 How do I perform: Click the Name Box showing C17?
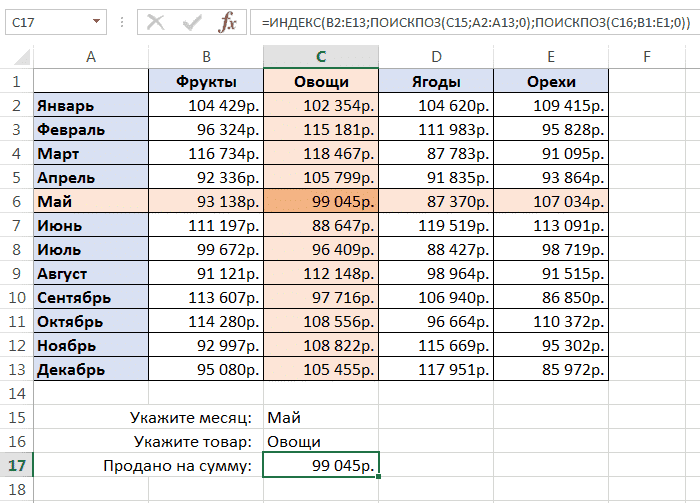point(56,22)
